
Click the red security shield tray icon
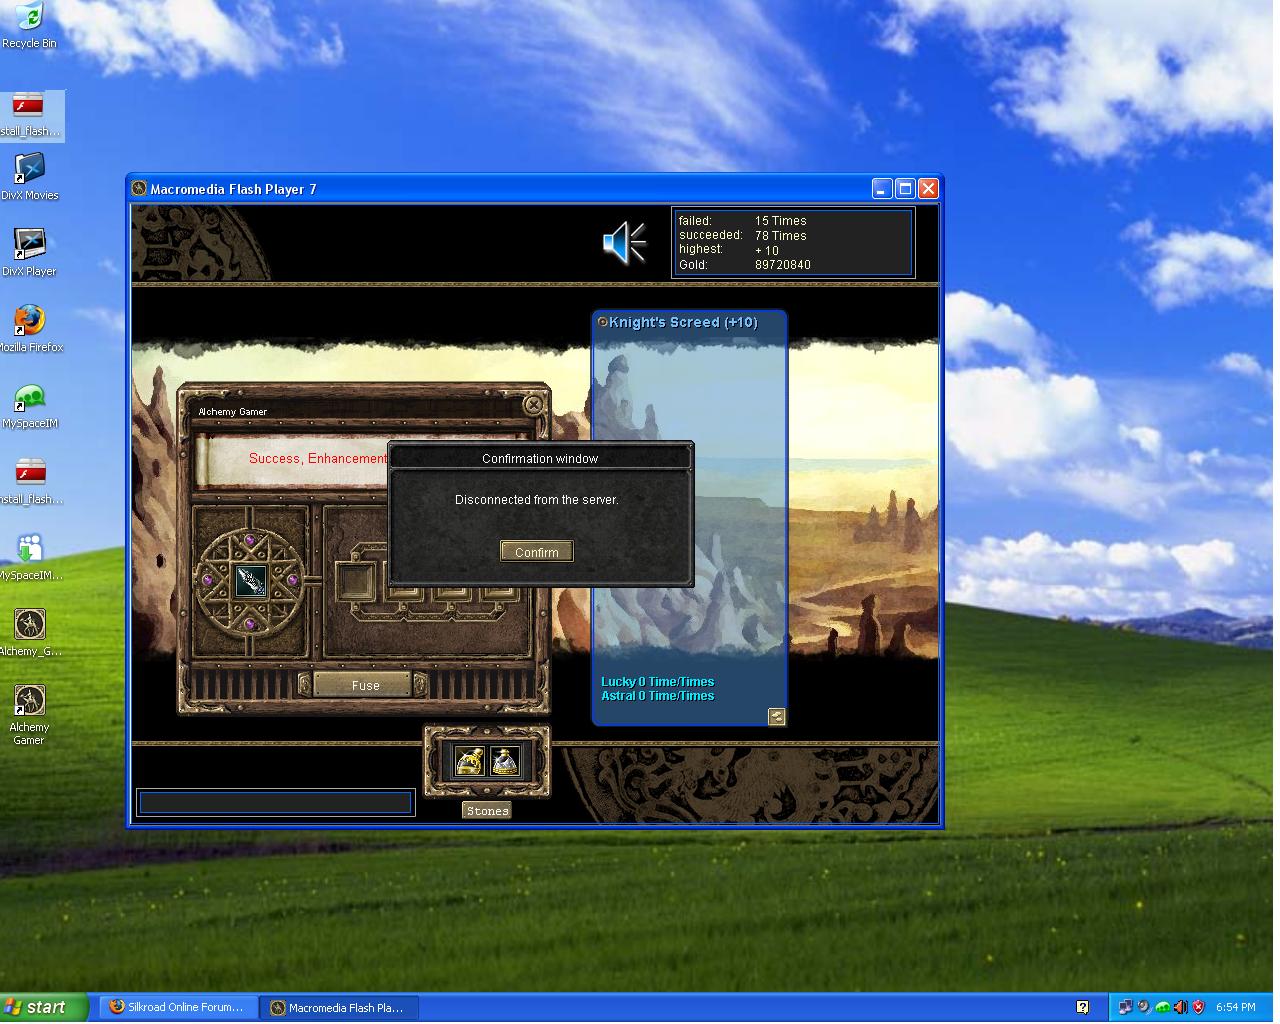(x=1198, y=1007)
